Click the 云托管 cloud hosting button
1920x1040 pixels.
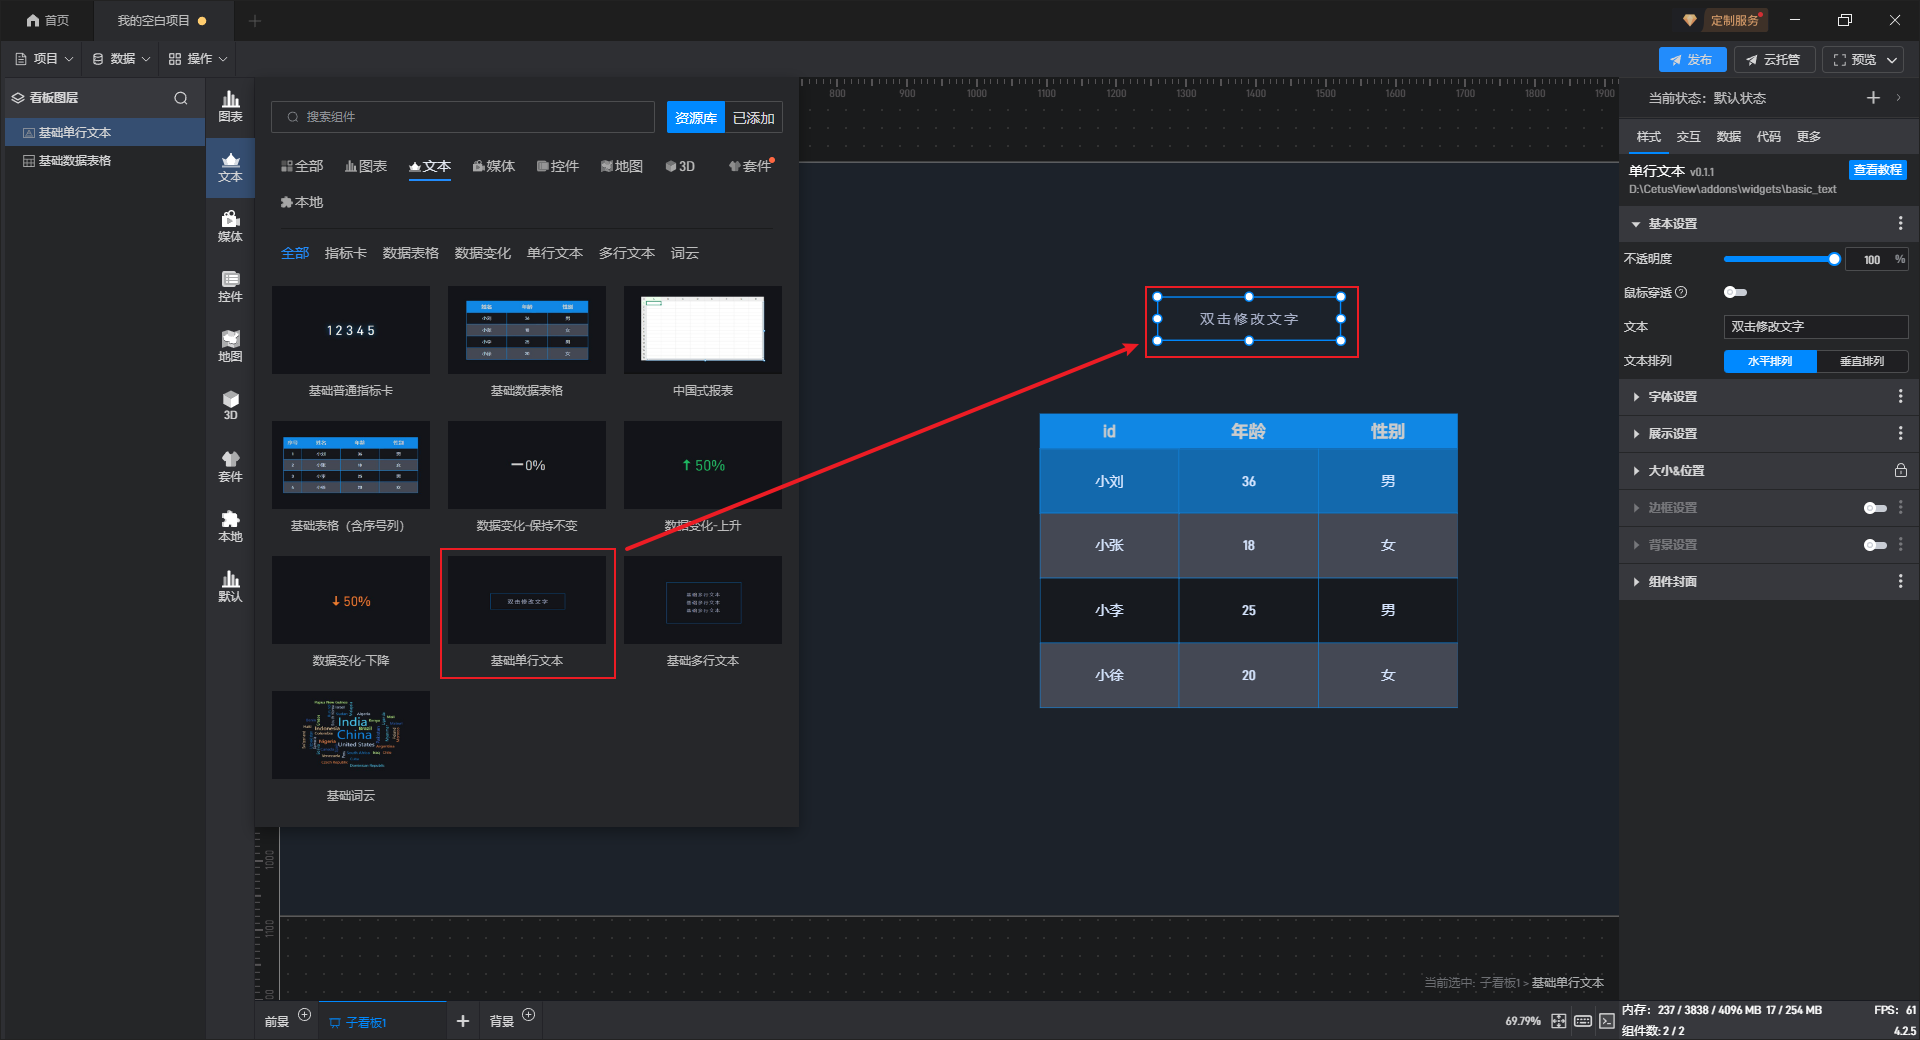point(1774,60)
